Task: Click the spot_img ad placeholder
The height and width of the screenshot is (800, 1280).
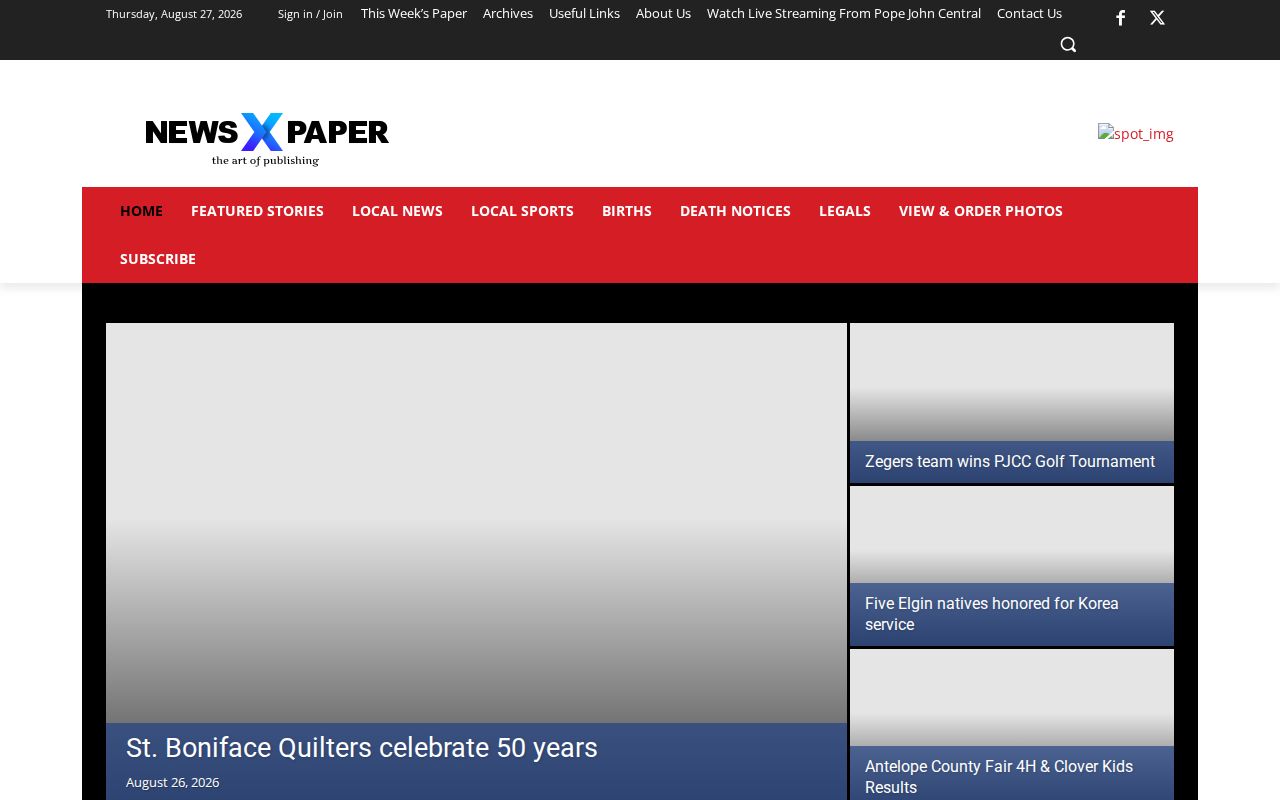Action: (x=1136, y=133)
